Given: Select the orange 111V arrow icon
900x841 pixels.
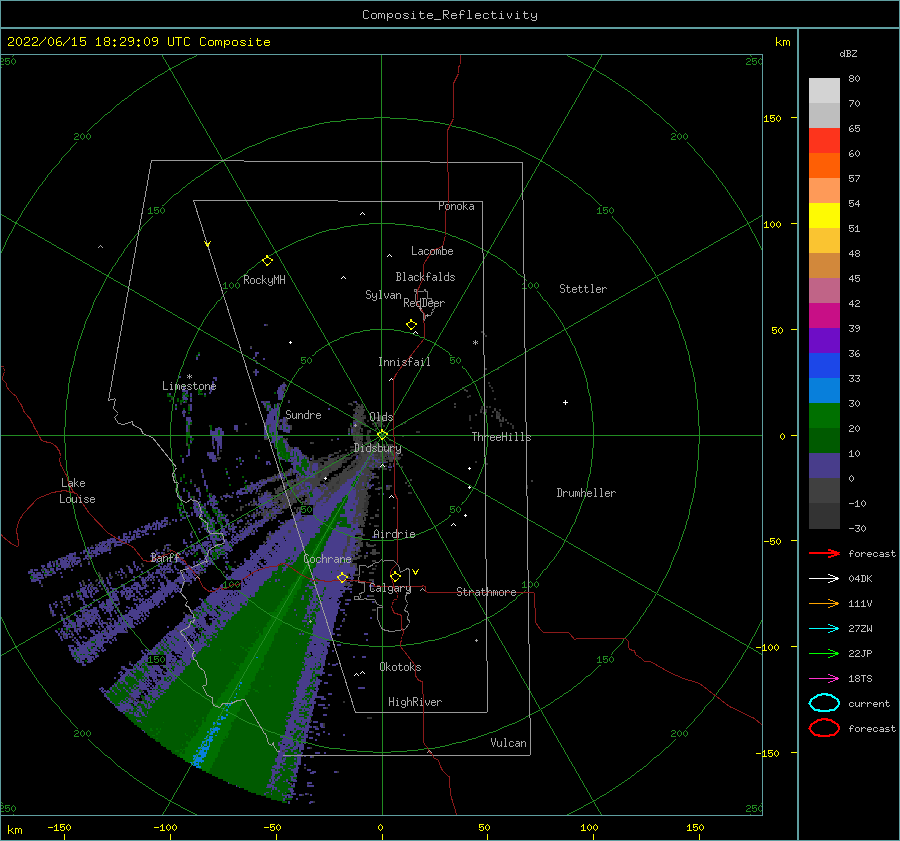Looking at the screenshot, I should coord(824,603).
